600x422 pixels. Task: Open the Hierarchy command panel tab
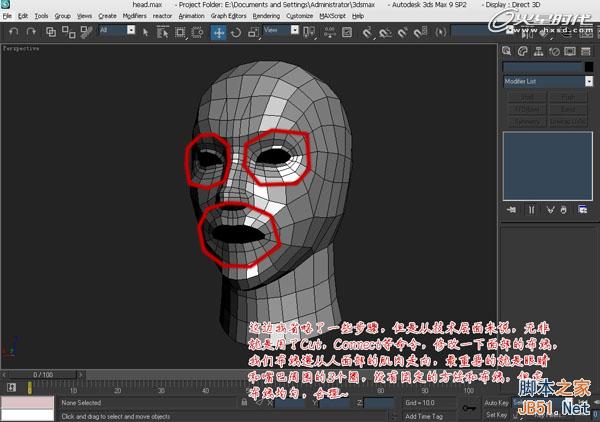[540, 51]
